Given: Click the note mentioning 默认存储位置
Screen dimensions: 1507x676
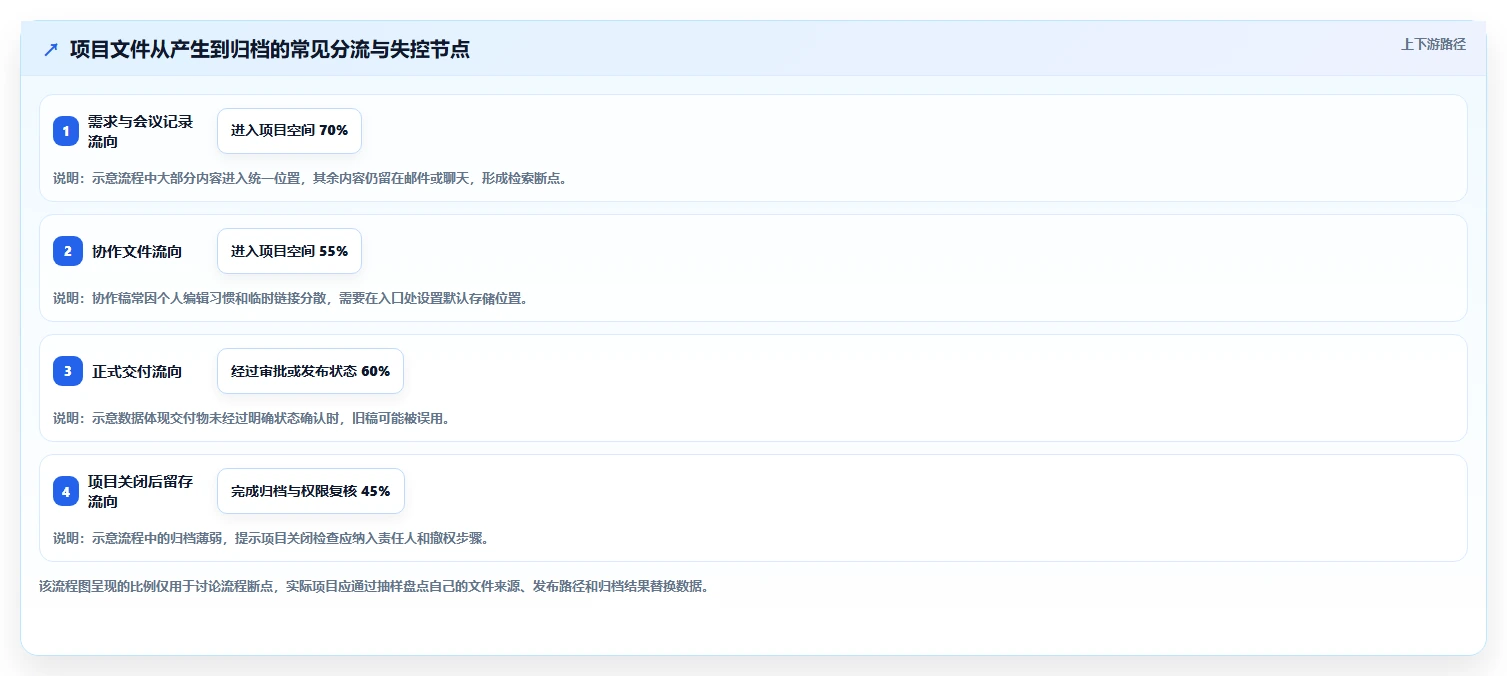Looking at the screenshot, I should (290, 298).
